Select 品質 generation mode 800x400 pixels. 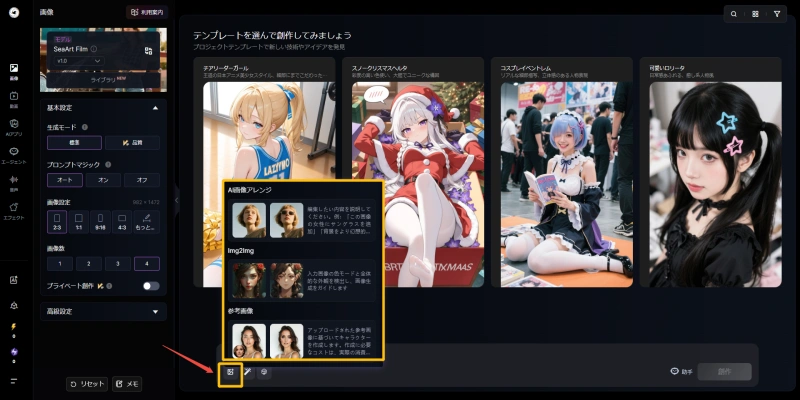point(132,143)
